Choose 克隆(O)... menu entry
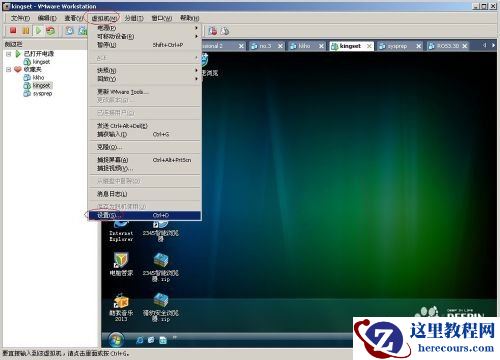 (144, 147)
